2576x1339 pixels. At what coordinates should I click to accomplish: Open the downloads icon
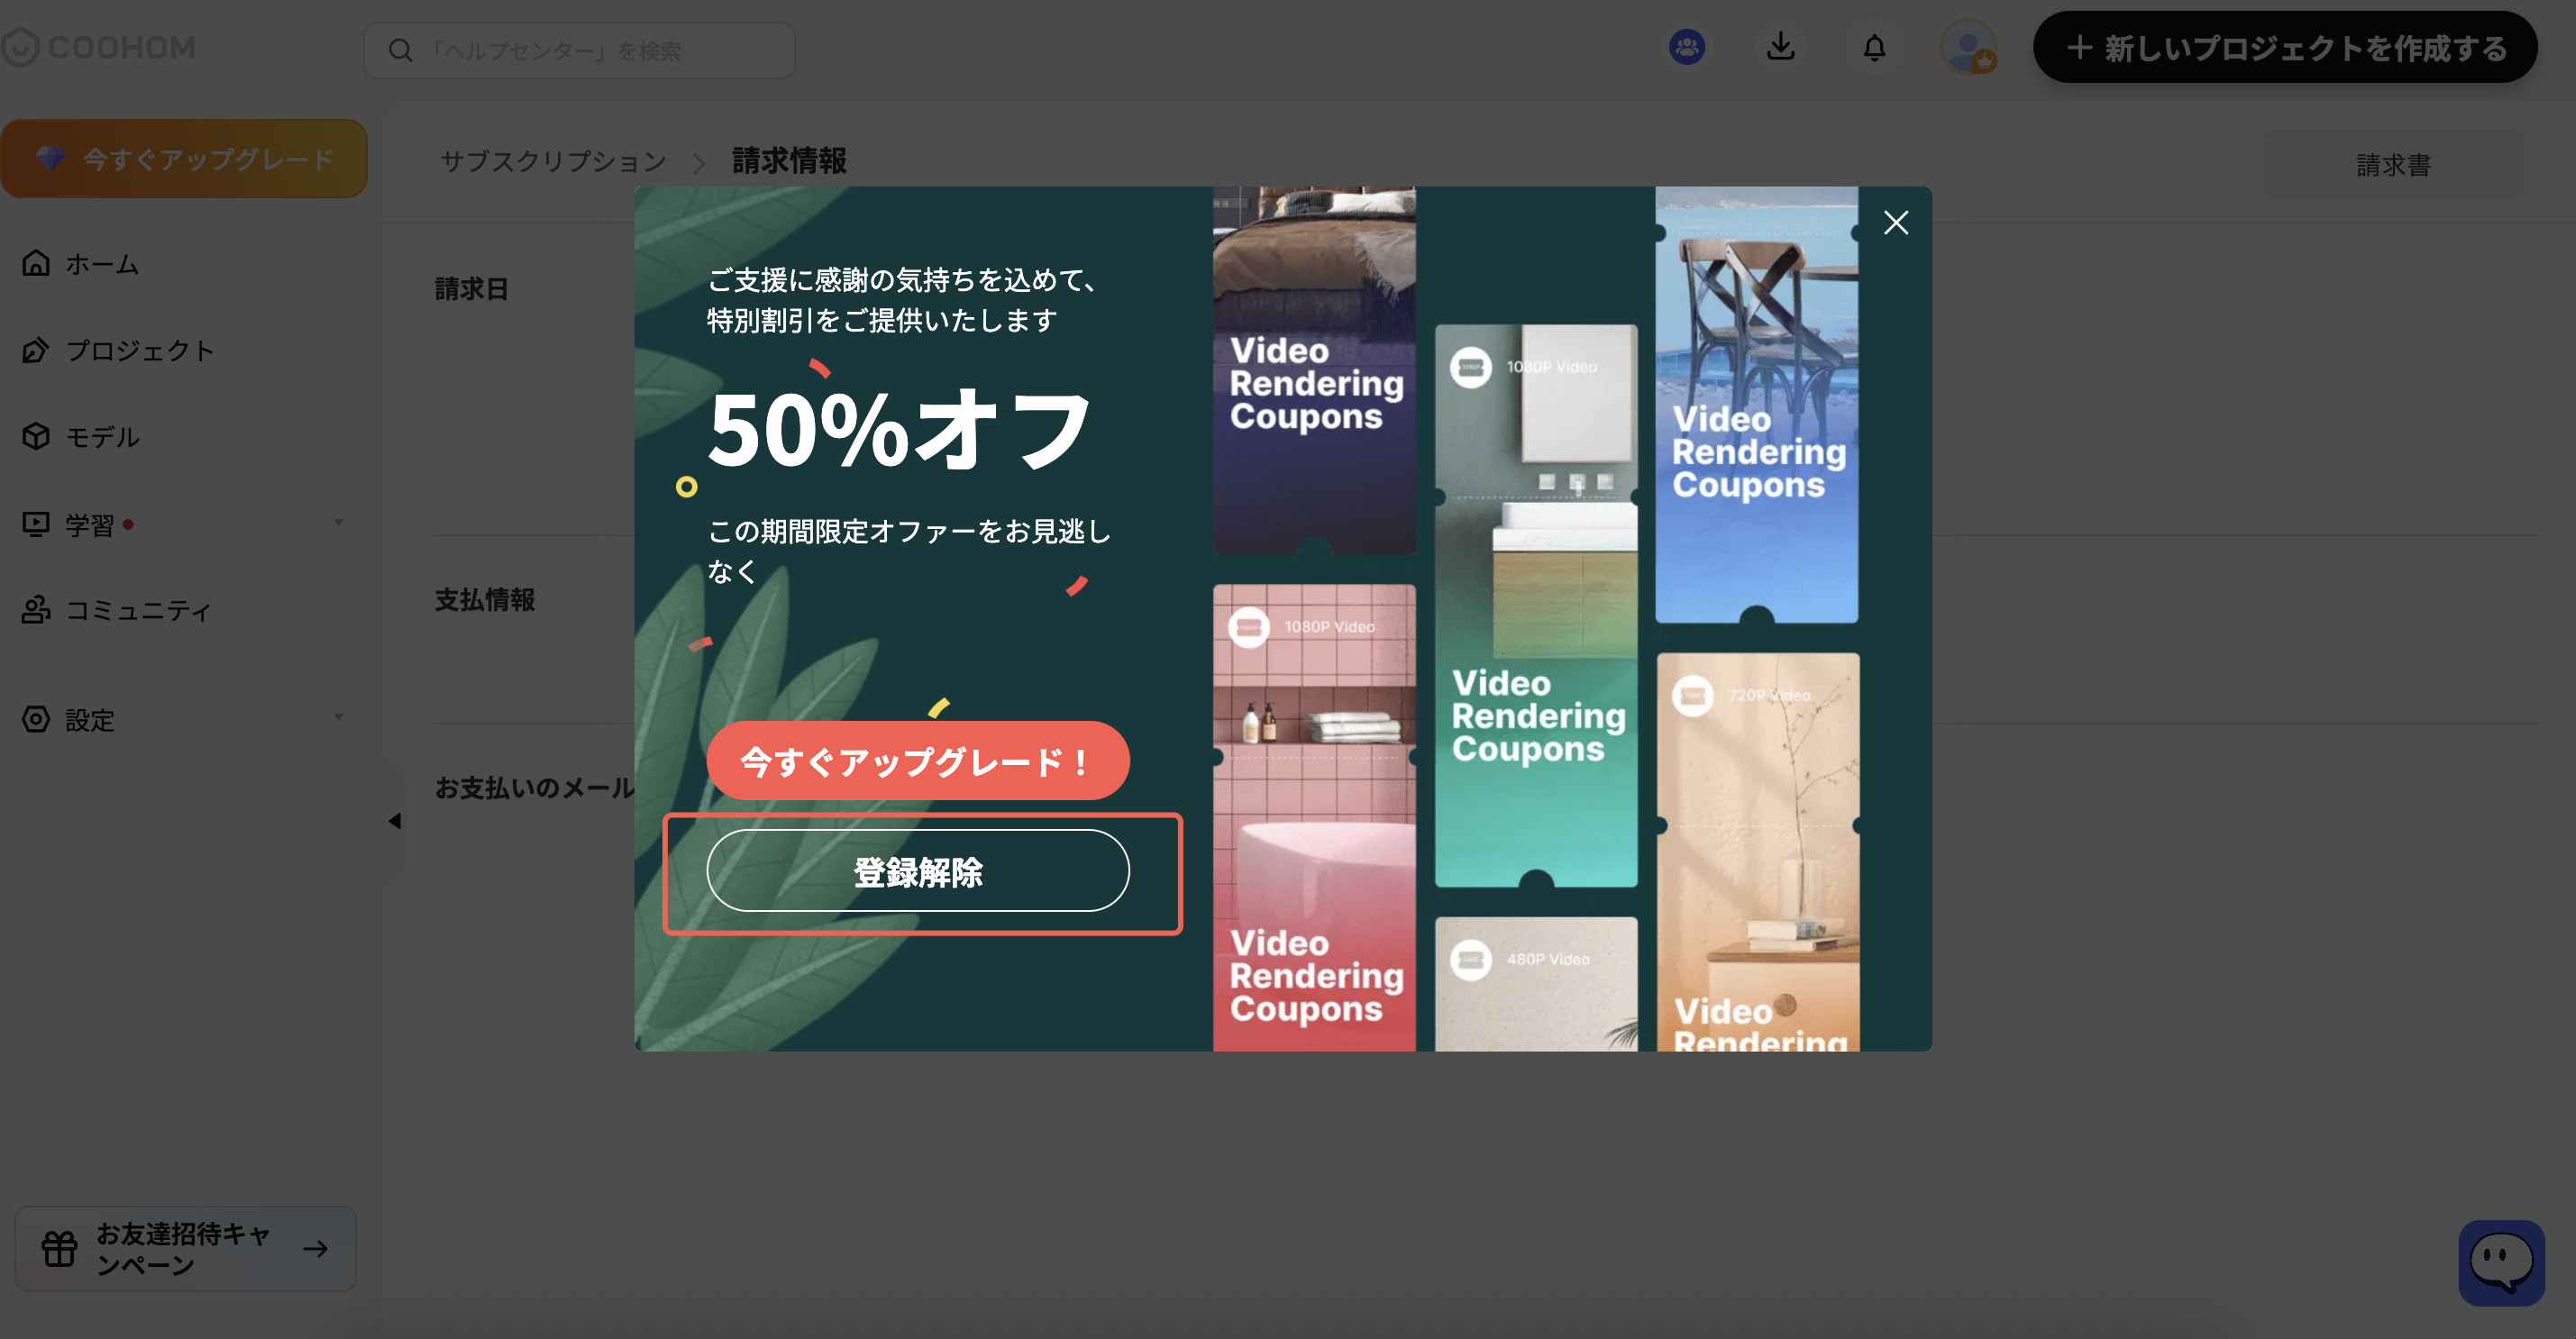point(1780,46)
